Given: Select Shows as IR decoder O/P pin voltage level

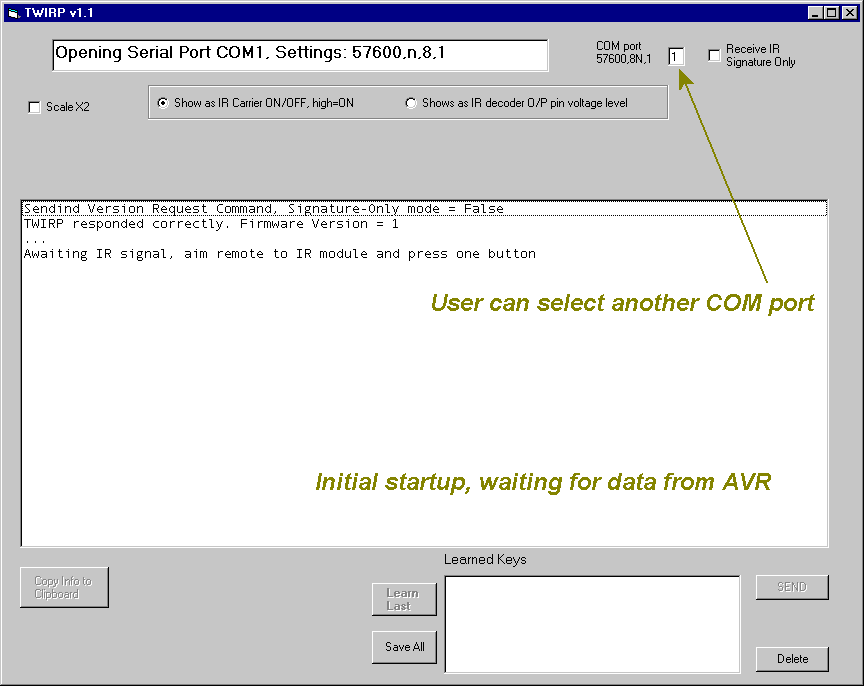Looking at the screenshot, I should click(411, 103).
